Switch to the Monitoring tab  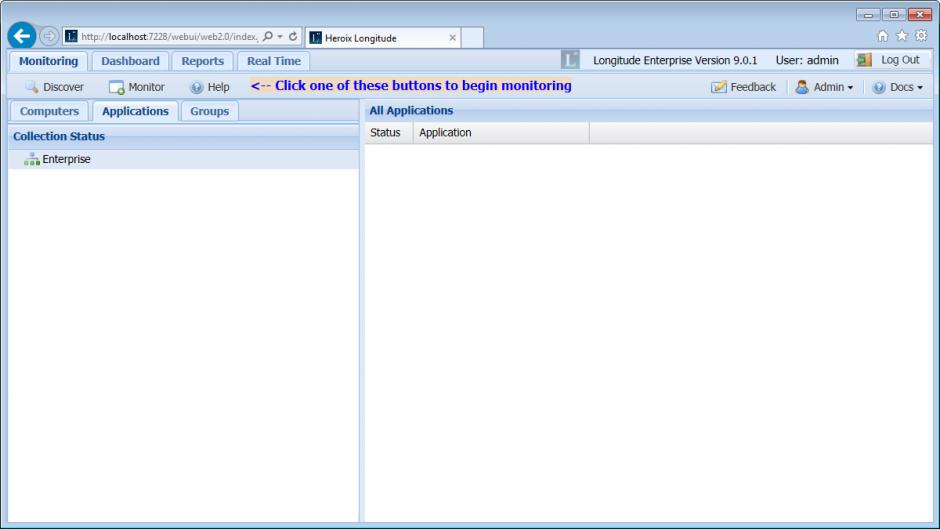[49, 61]
